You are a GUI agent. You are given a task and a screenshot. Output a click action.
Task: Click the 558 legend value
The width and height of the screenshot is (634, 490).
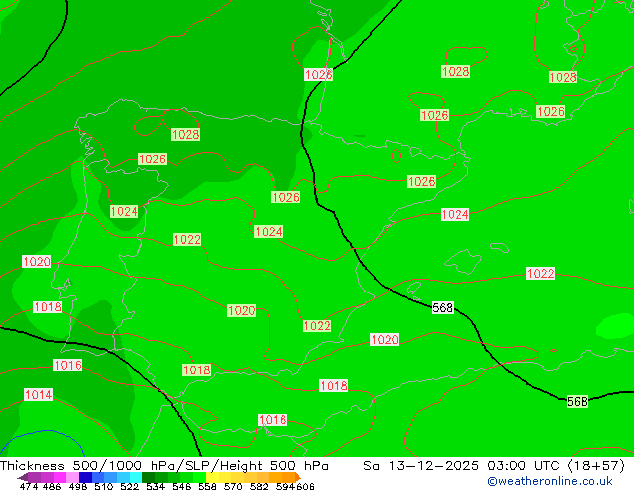tap(207, 486)
